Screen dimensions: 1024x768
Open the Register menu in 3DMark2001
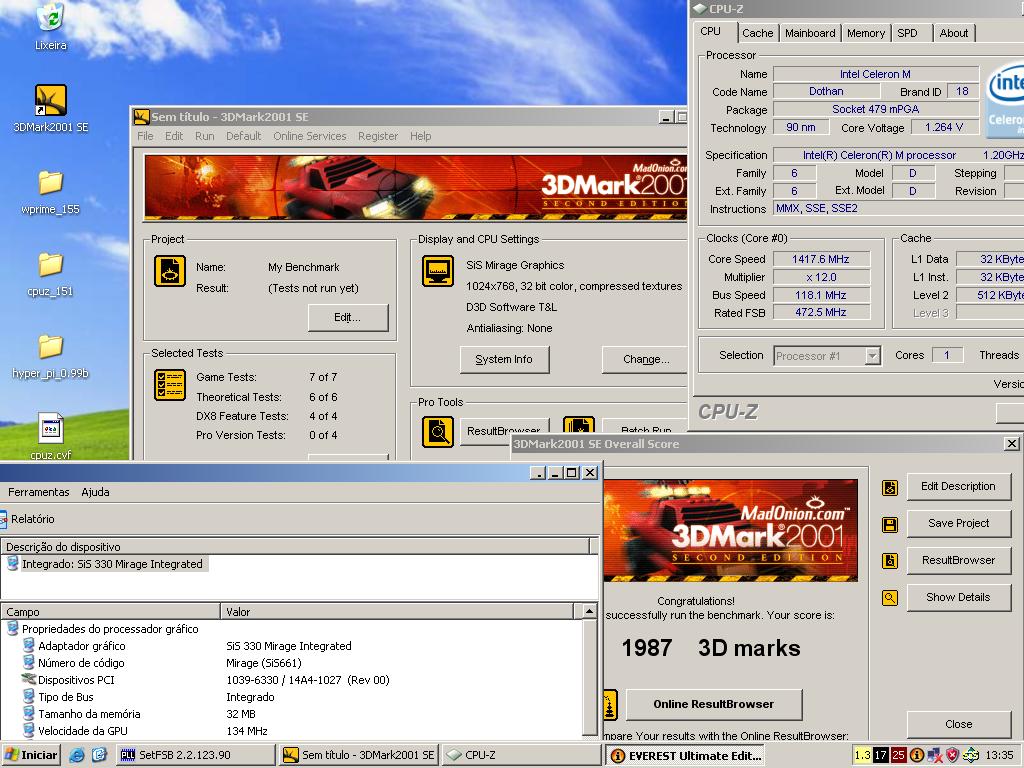click(x=377, y=136)
